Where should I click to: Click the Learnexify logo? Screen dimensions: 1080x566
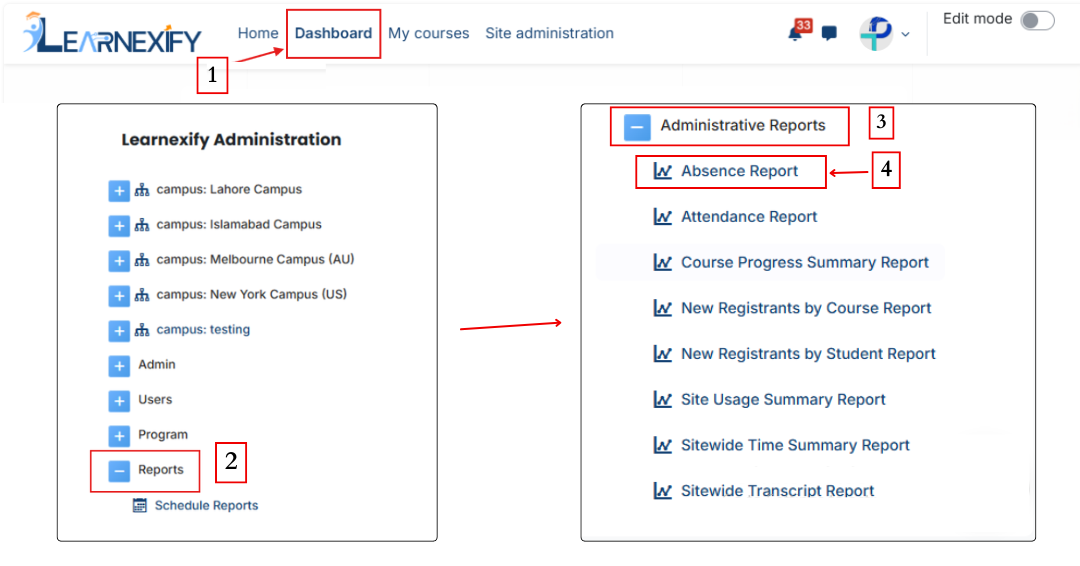[112, 32]
